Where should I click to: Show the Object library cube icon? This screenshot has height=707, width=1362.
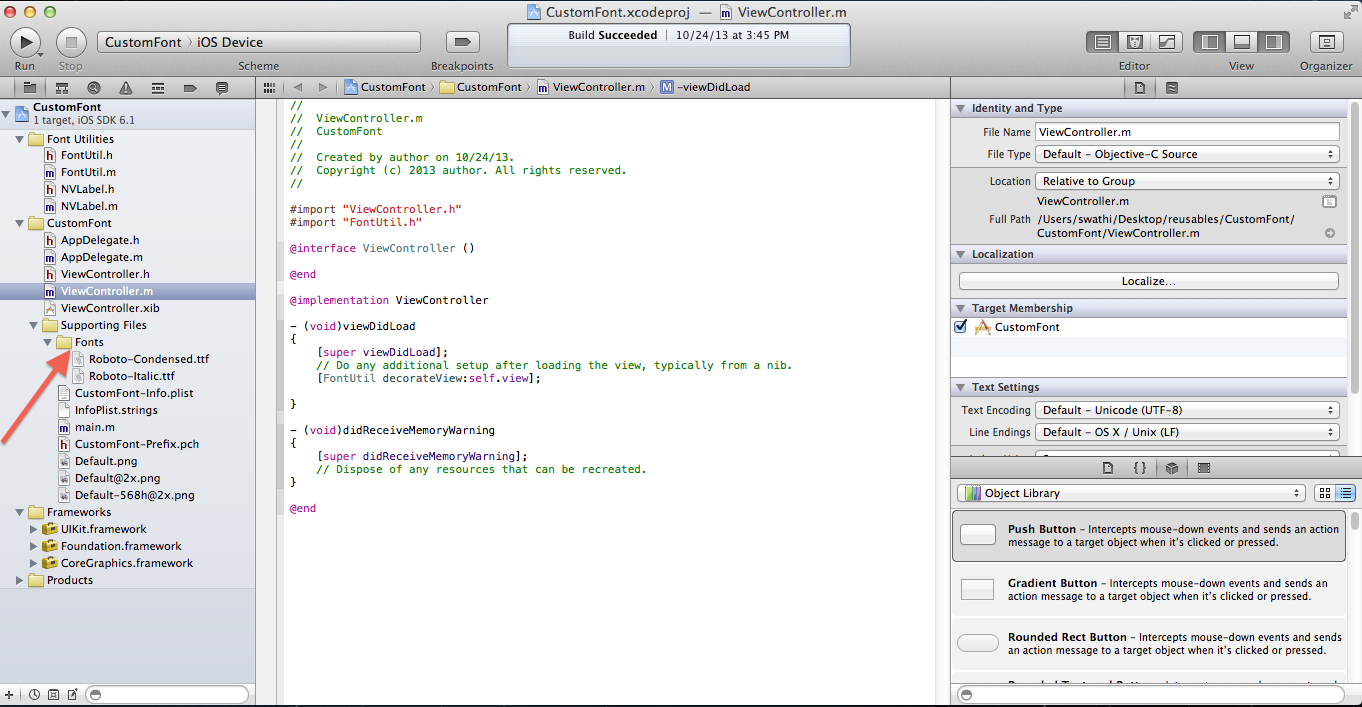1172,467
